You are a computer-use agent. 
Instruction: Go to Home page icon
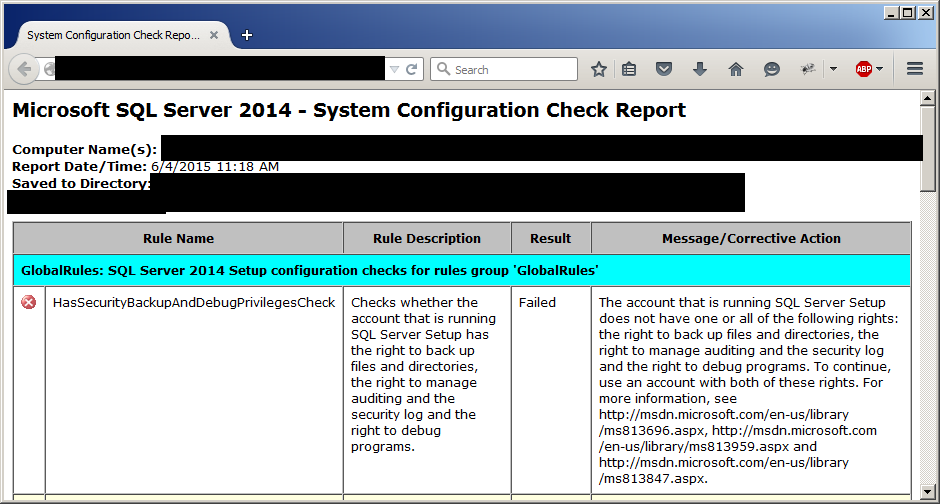[736, 70]
